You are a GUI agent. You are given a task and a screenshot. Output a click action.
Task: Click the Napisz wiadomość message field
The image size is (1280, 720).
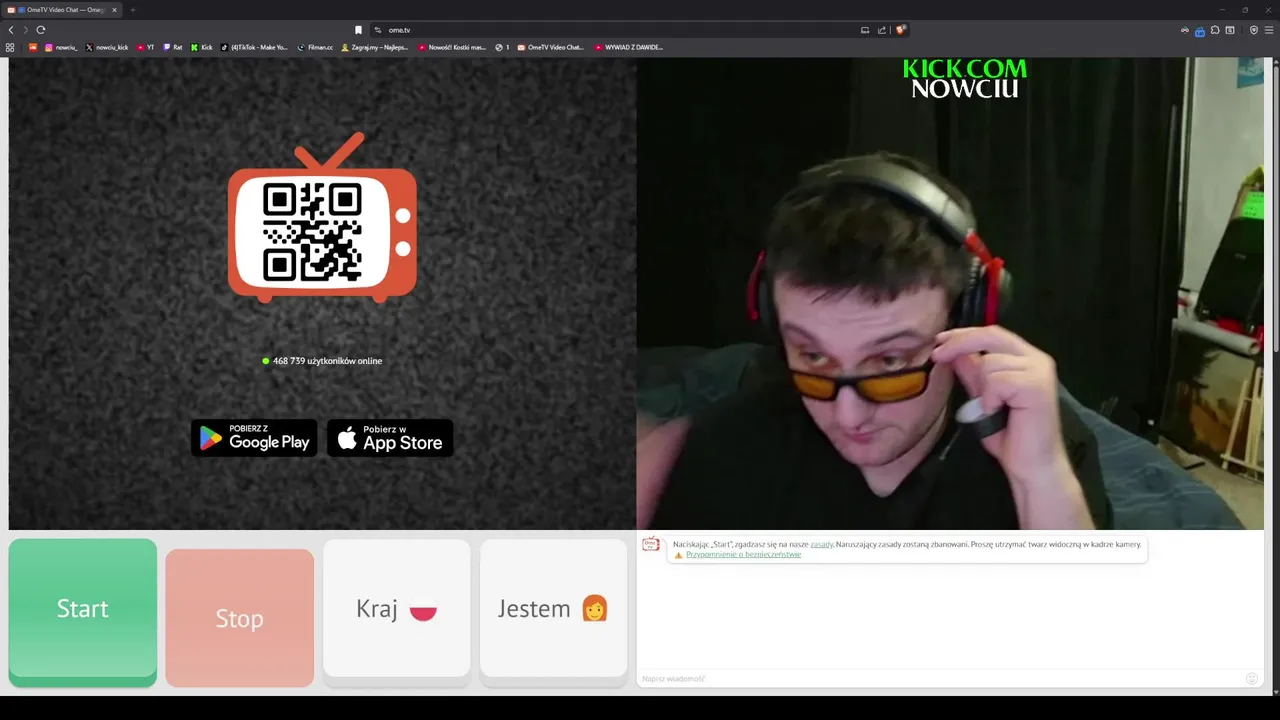pyautogui.click(x=940, y=679)
